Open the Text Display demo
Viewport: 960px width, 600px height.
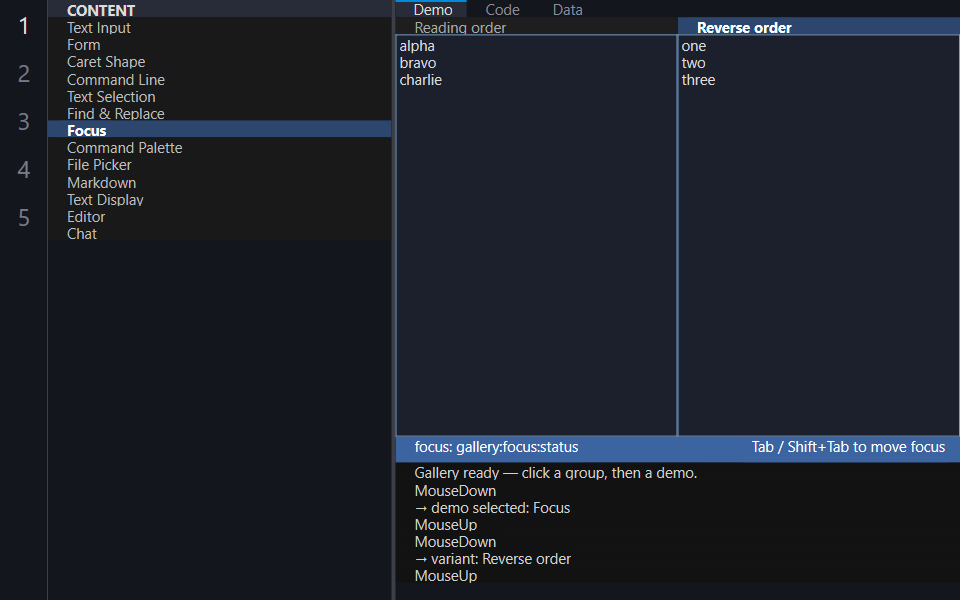click(x=219, y=200)
